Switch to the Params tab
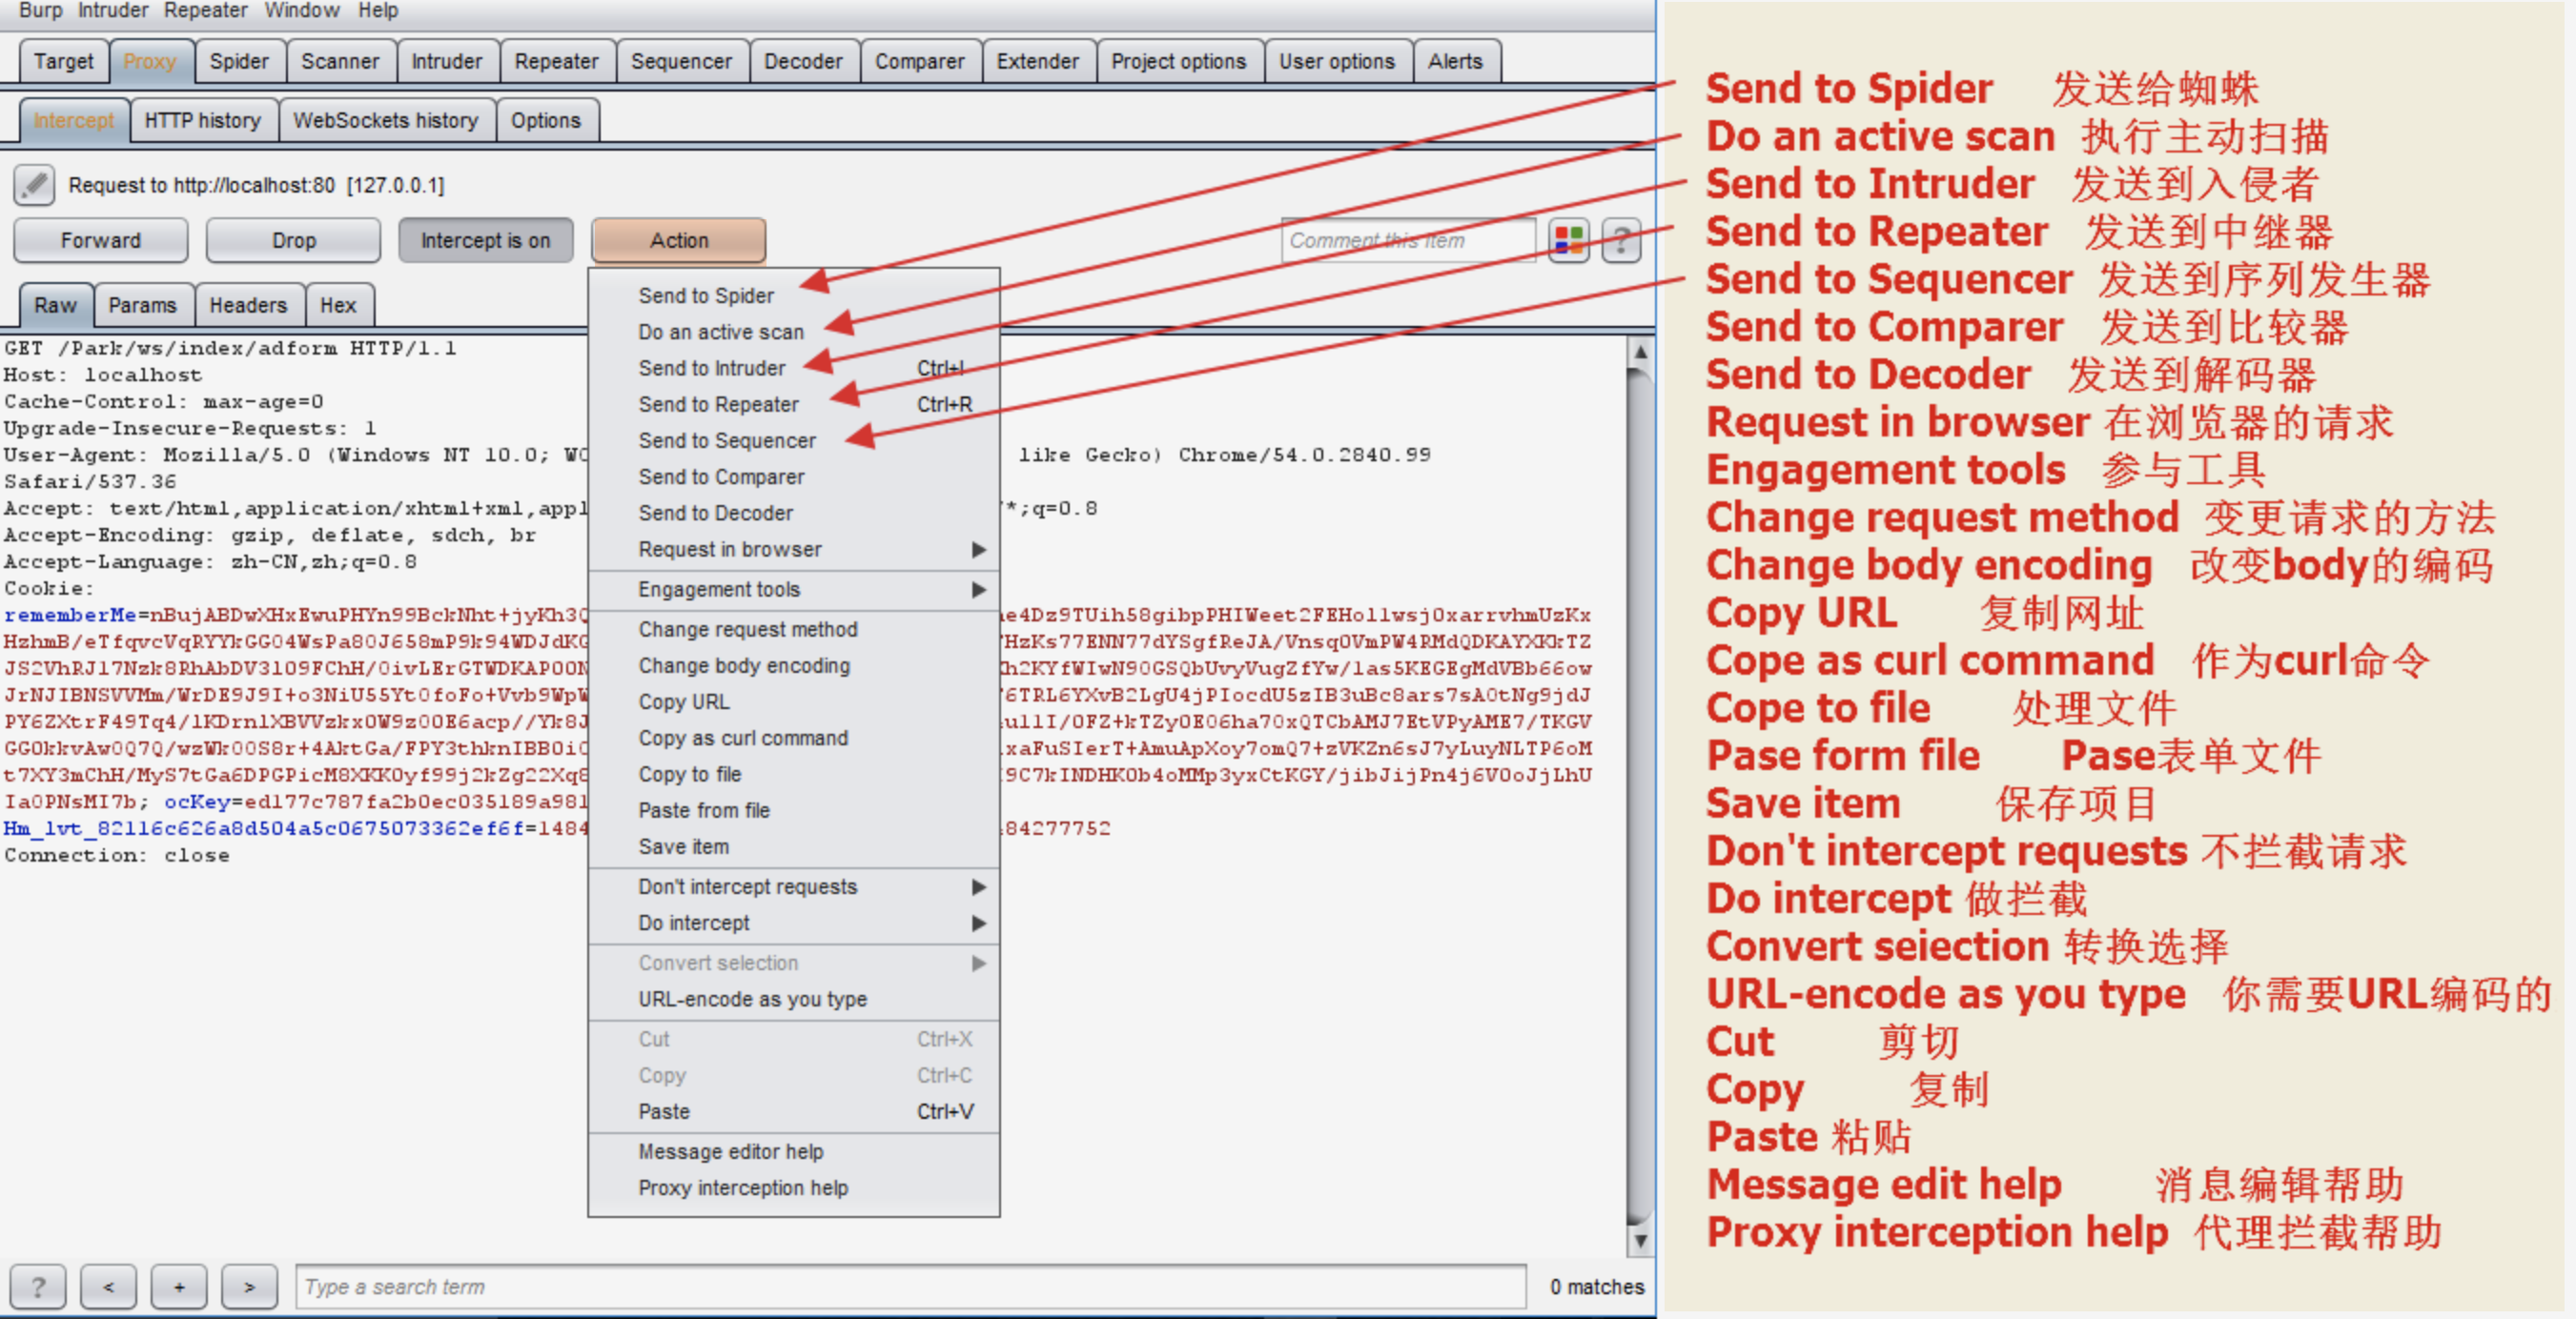The image size is (2576, 1319). [x=143, y=306]
